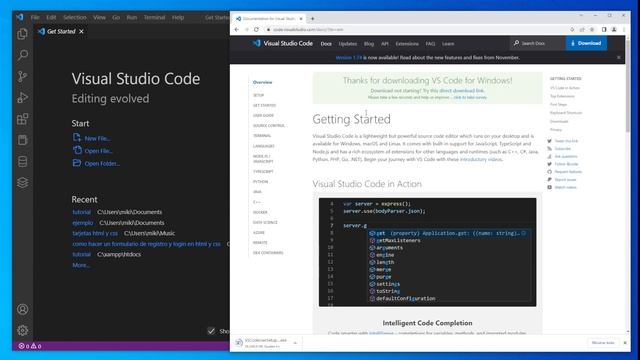Screen dimensions: 640x360
Task: Open the Manage gear icon in VS Code
Action: point(22,330)
